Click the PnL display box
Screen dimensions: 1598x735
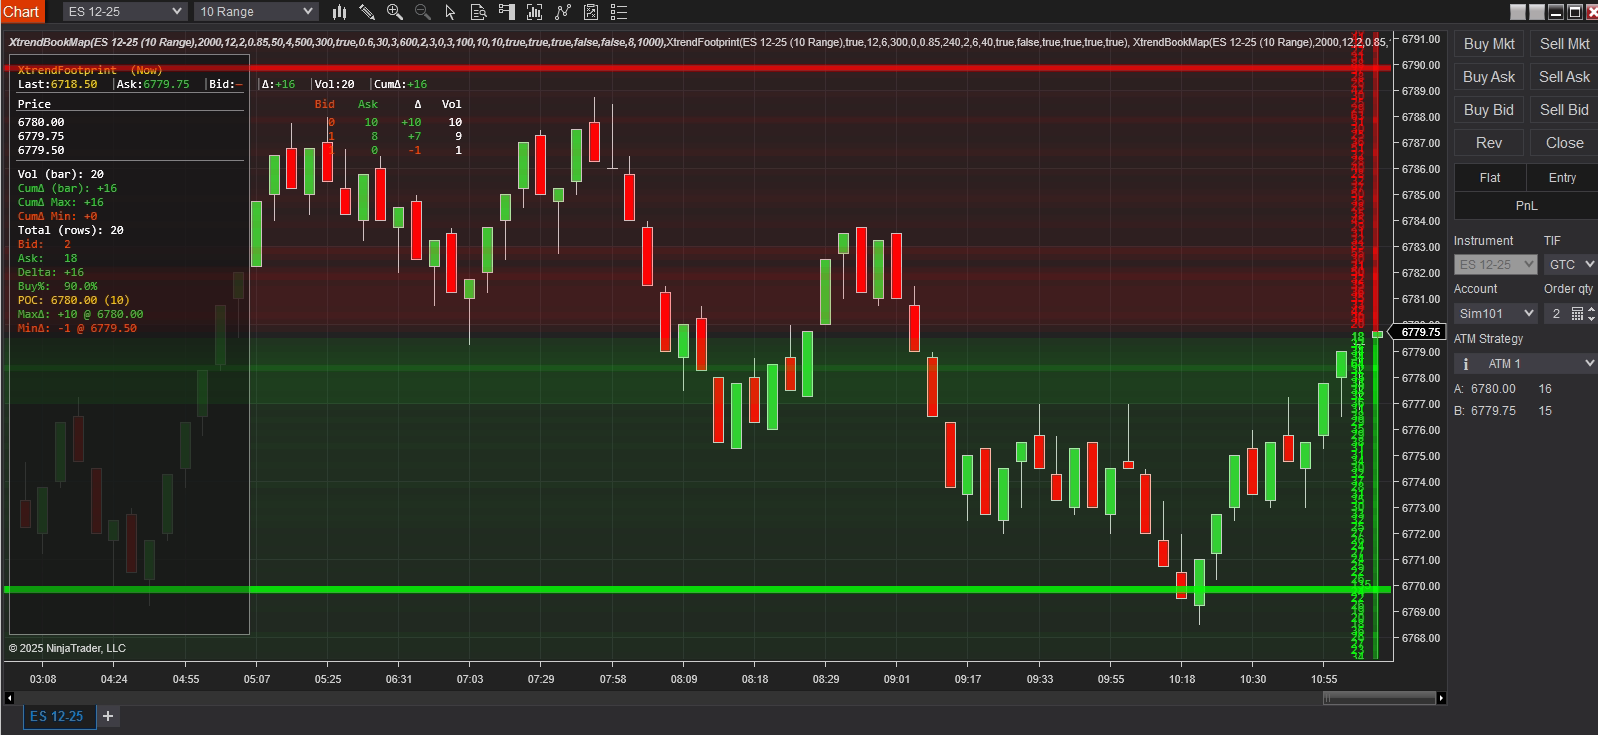tap(1526, 206)
